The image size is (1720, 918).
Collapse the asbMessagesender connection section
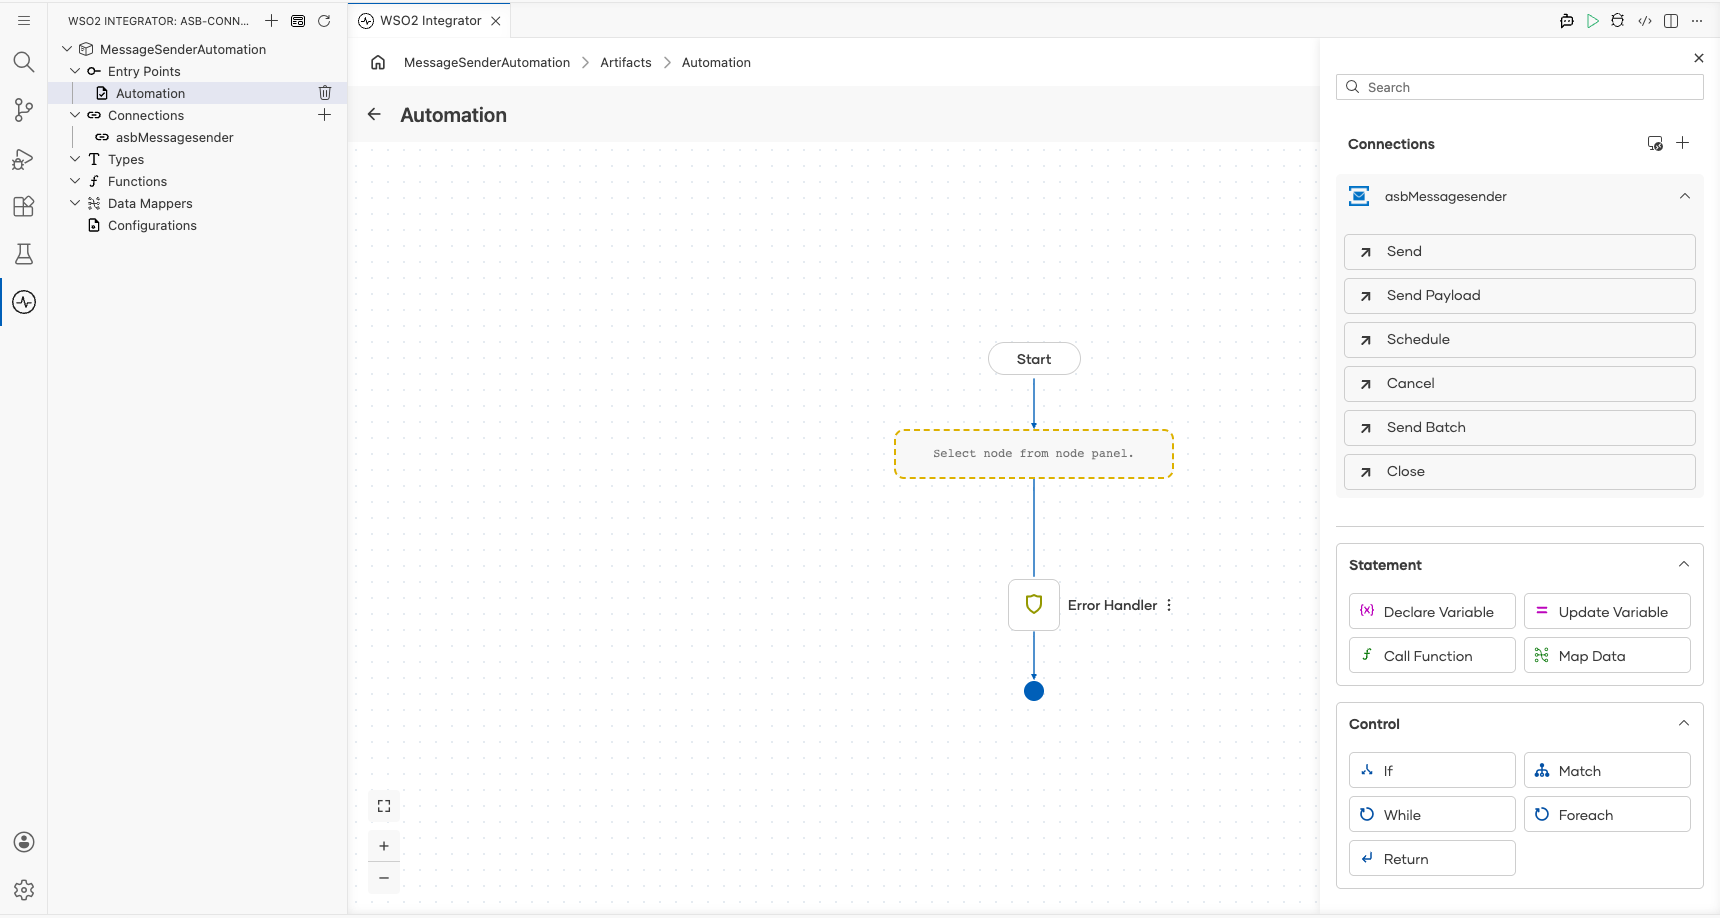pos(1685,196)
